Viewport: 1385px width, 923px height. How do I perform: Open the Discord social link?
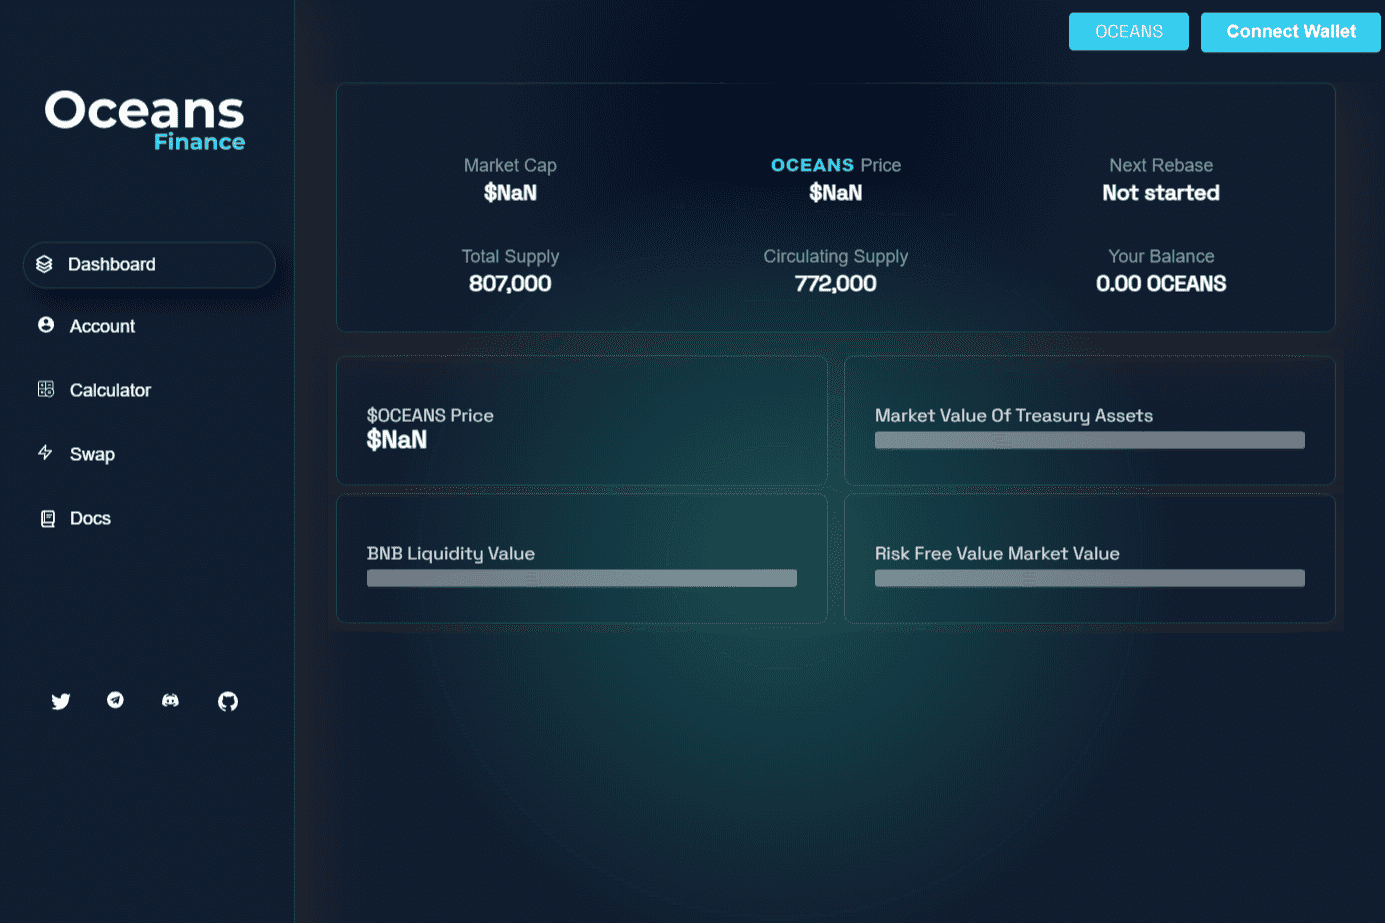pos(171,701)
